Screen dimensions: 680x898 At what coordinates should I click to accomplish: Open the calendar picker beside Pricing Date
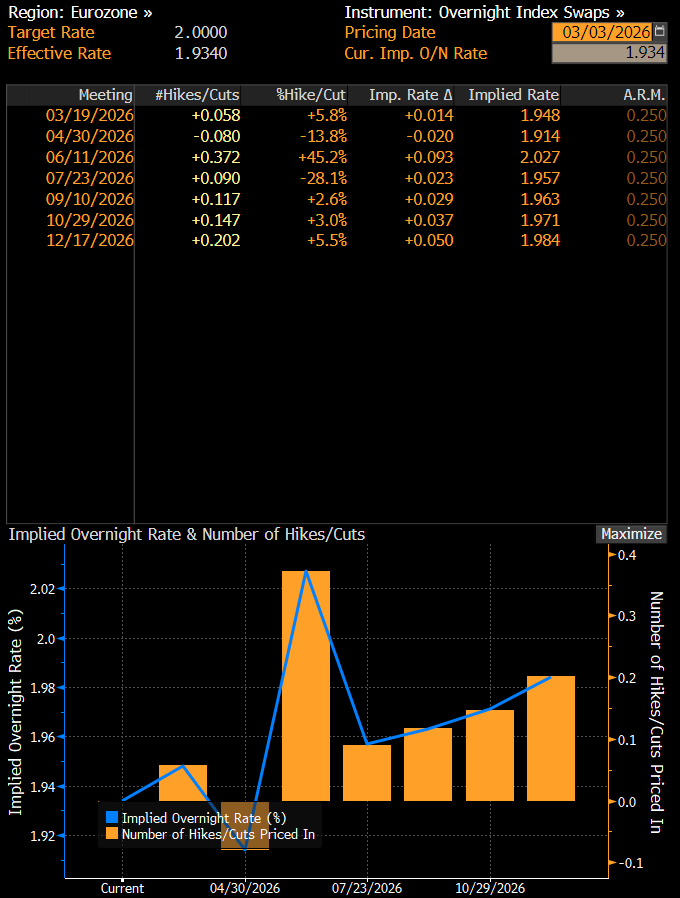tap(658, 32)
